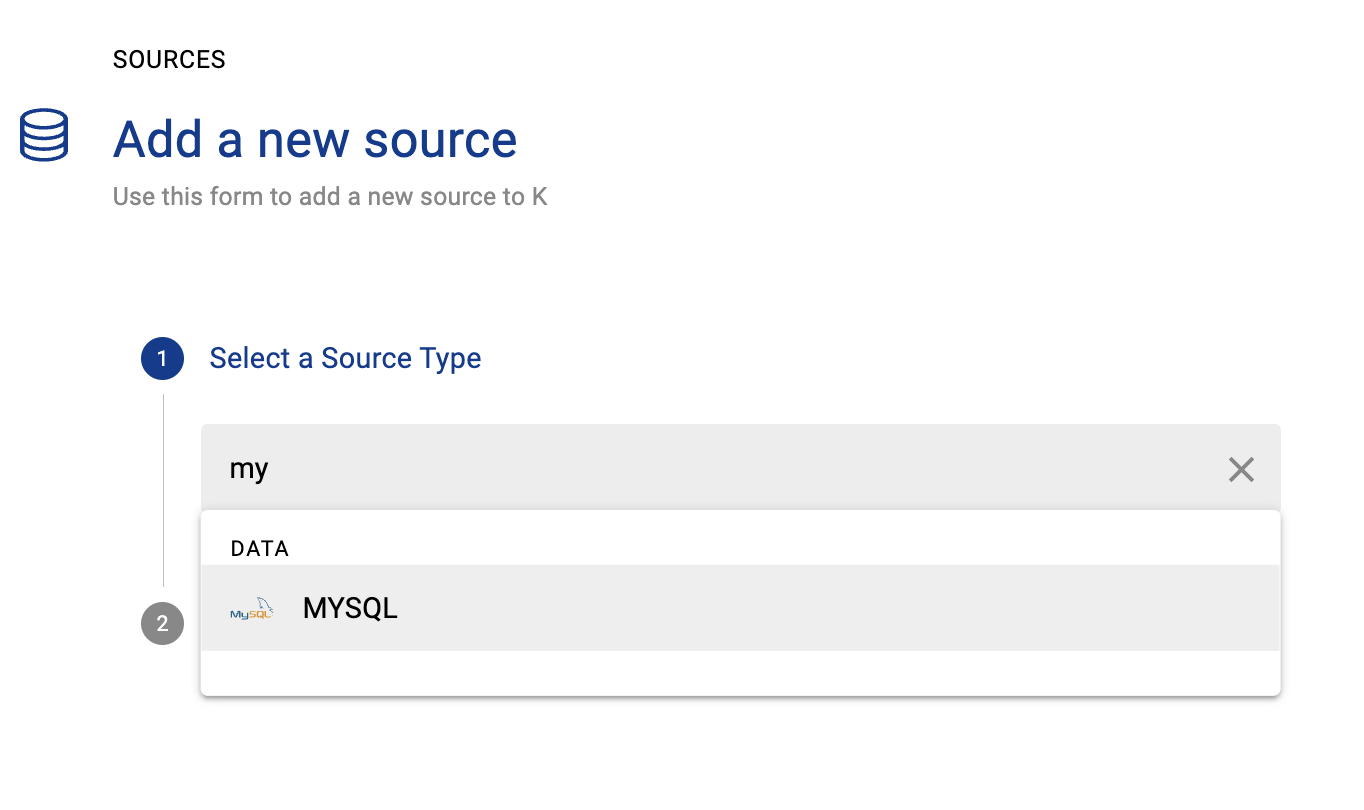Open the SOURCES breadcrumb label

pos(169,60)
